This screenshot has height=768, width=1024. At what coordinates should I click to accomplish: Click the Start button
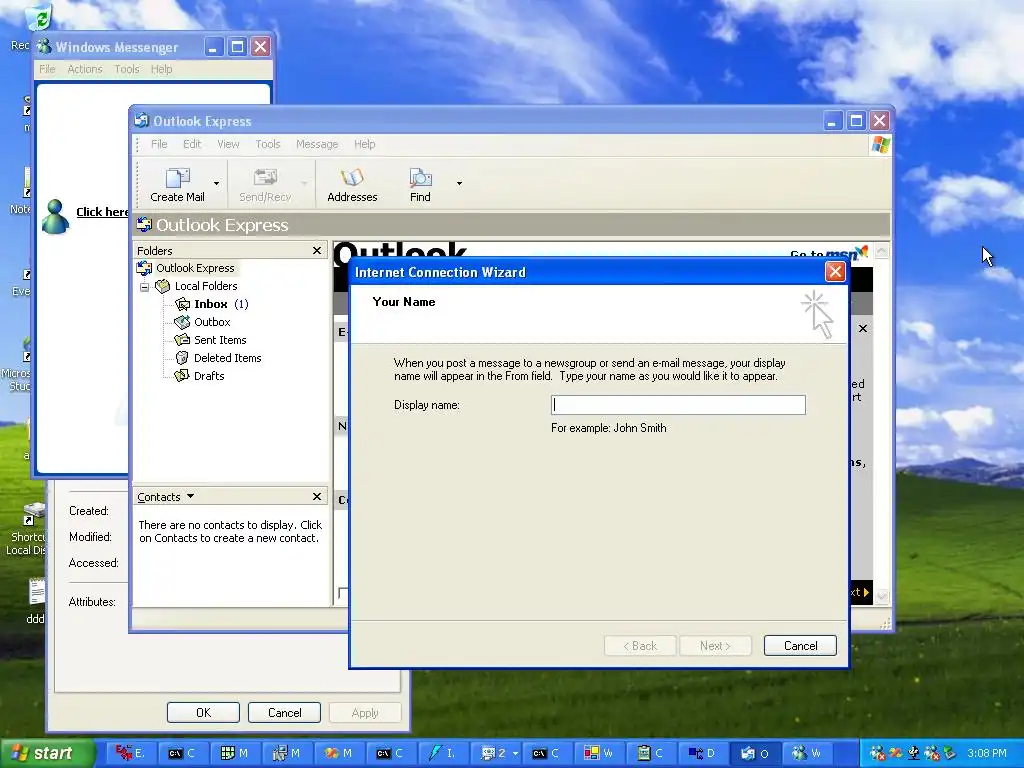(x=46, y=753)
